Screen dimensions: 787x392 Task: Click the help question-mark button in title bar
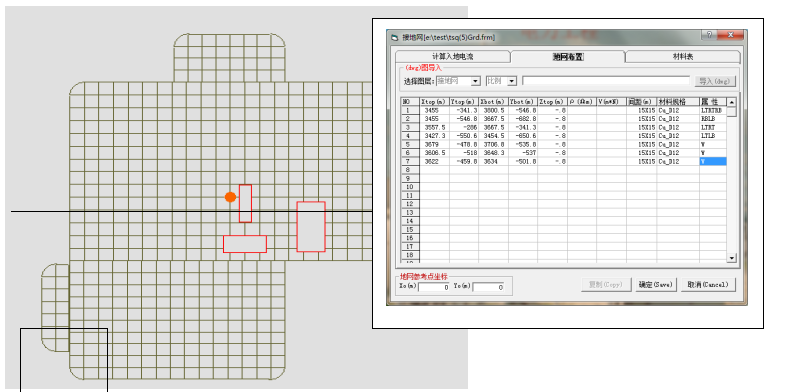(x=709, y=35)
